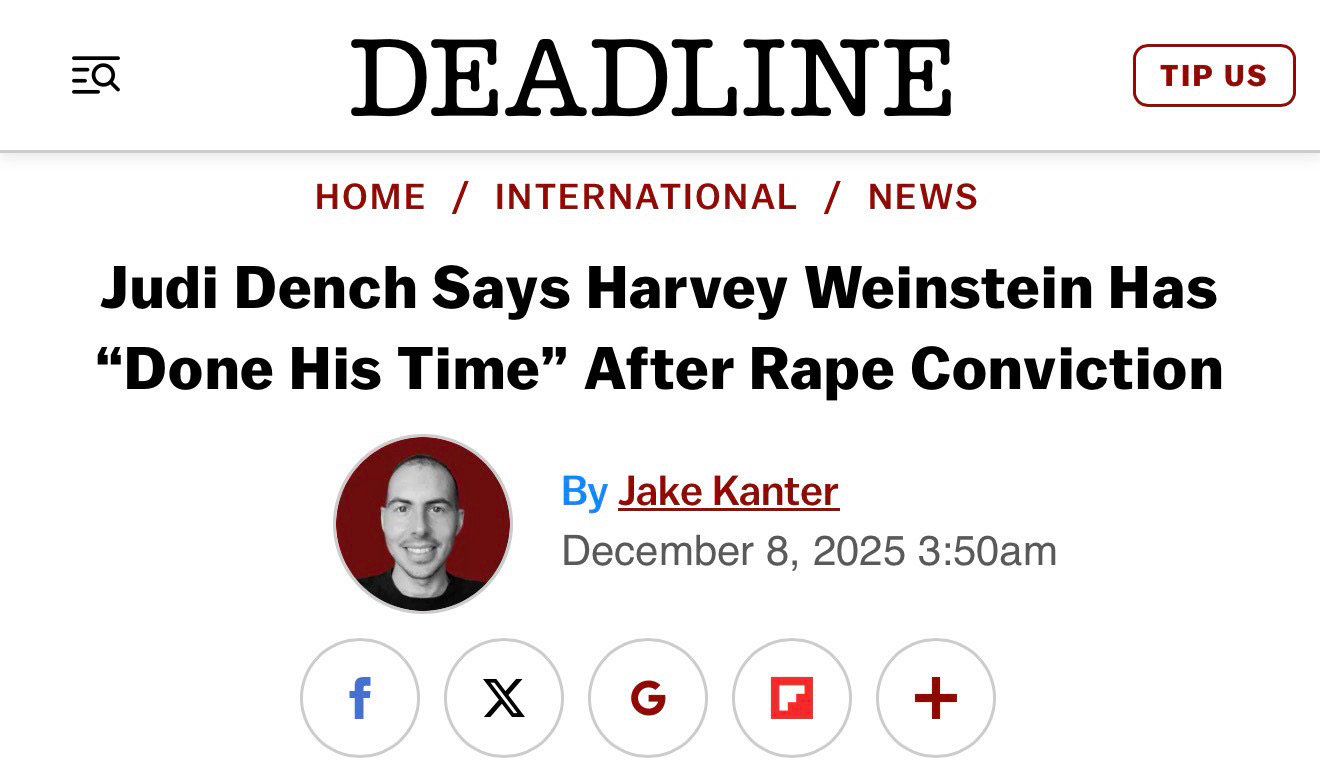1320x783 pixels.
Task: Click the Google share icon
Action: [x=648, y=698]
